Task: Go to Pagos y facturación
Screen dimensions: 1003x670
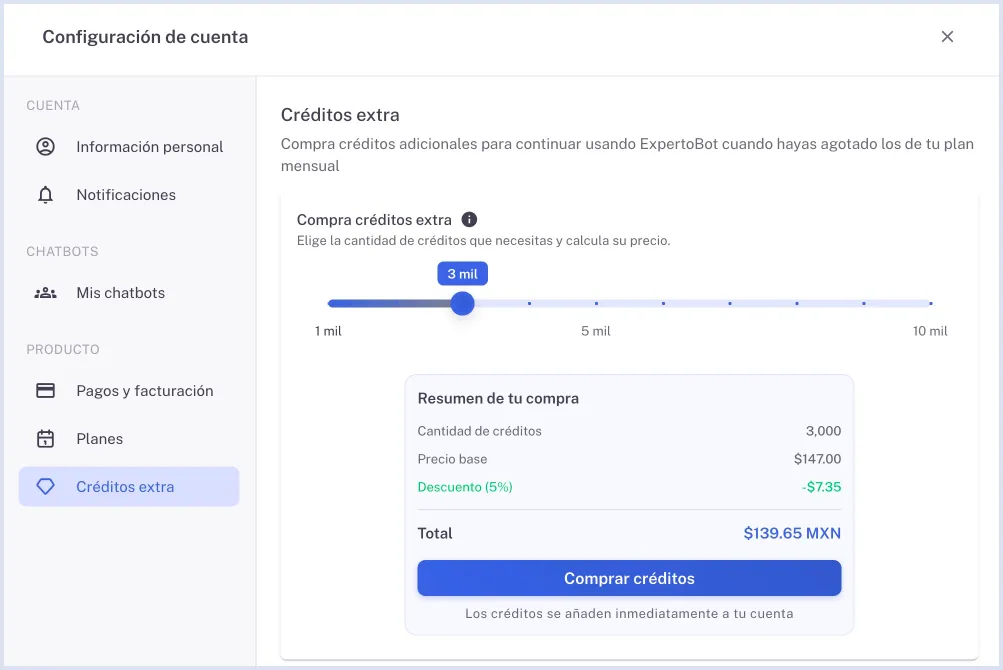Action: pos(144,390)
